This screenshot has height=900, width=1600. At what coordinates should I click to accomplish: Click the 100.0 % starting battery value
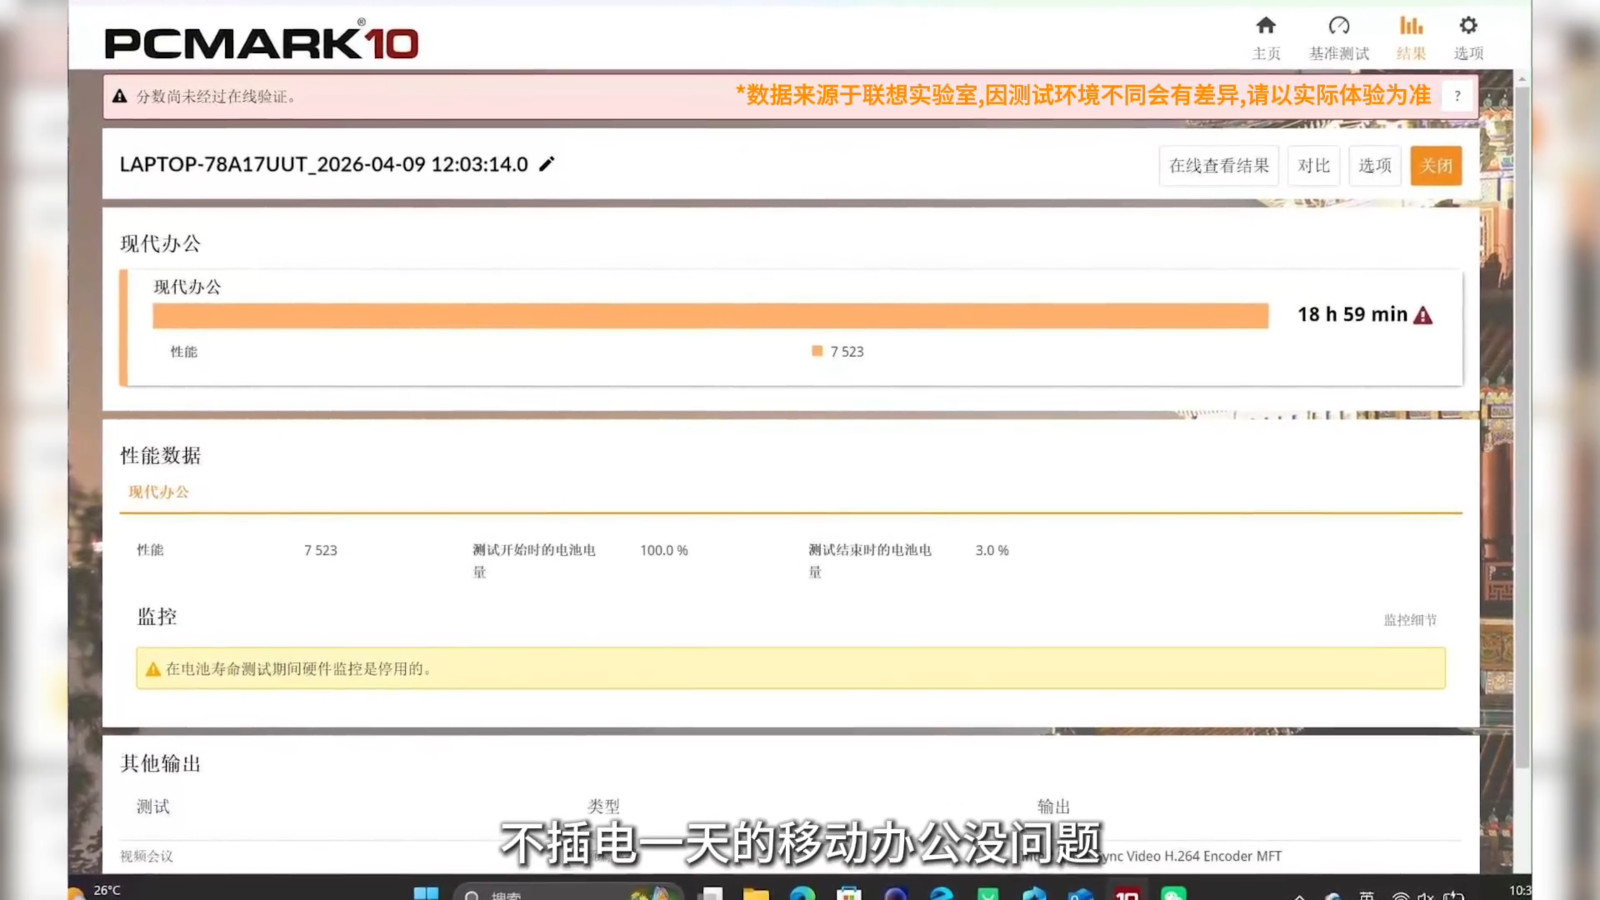[664, 550]
